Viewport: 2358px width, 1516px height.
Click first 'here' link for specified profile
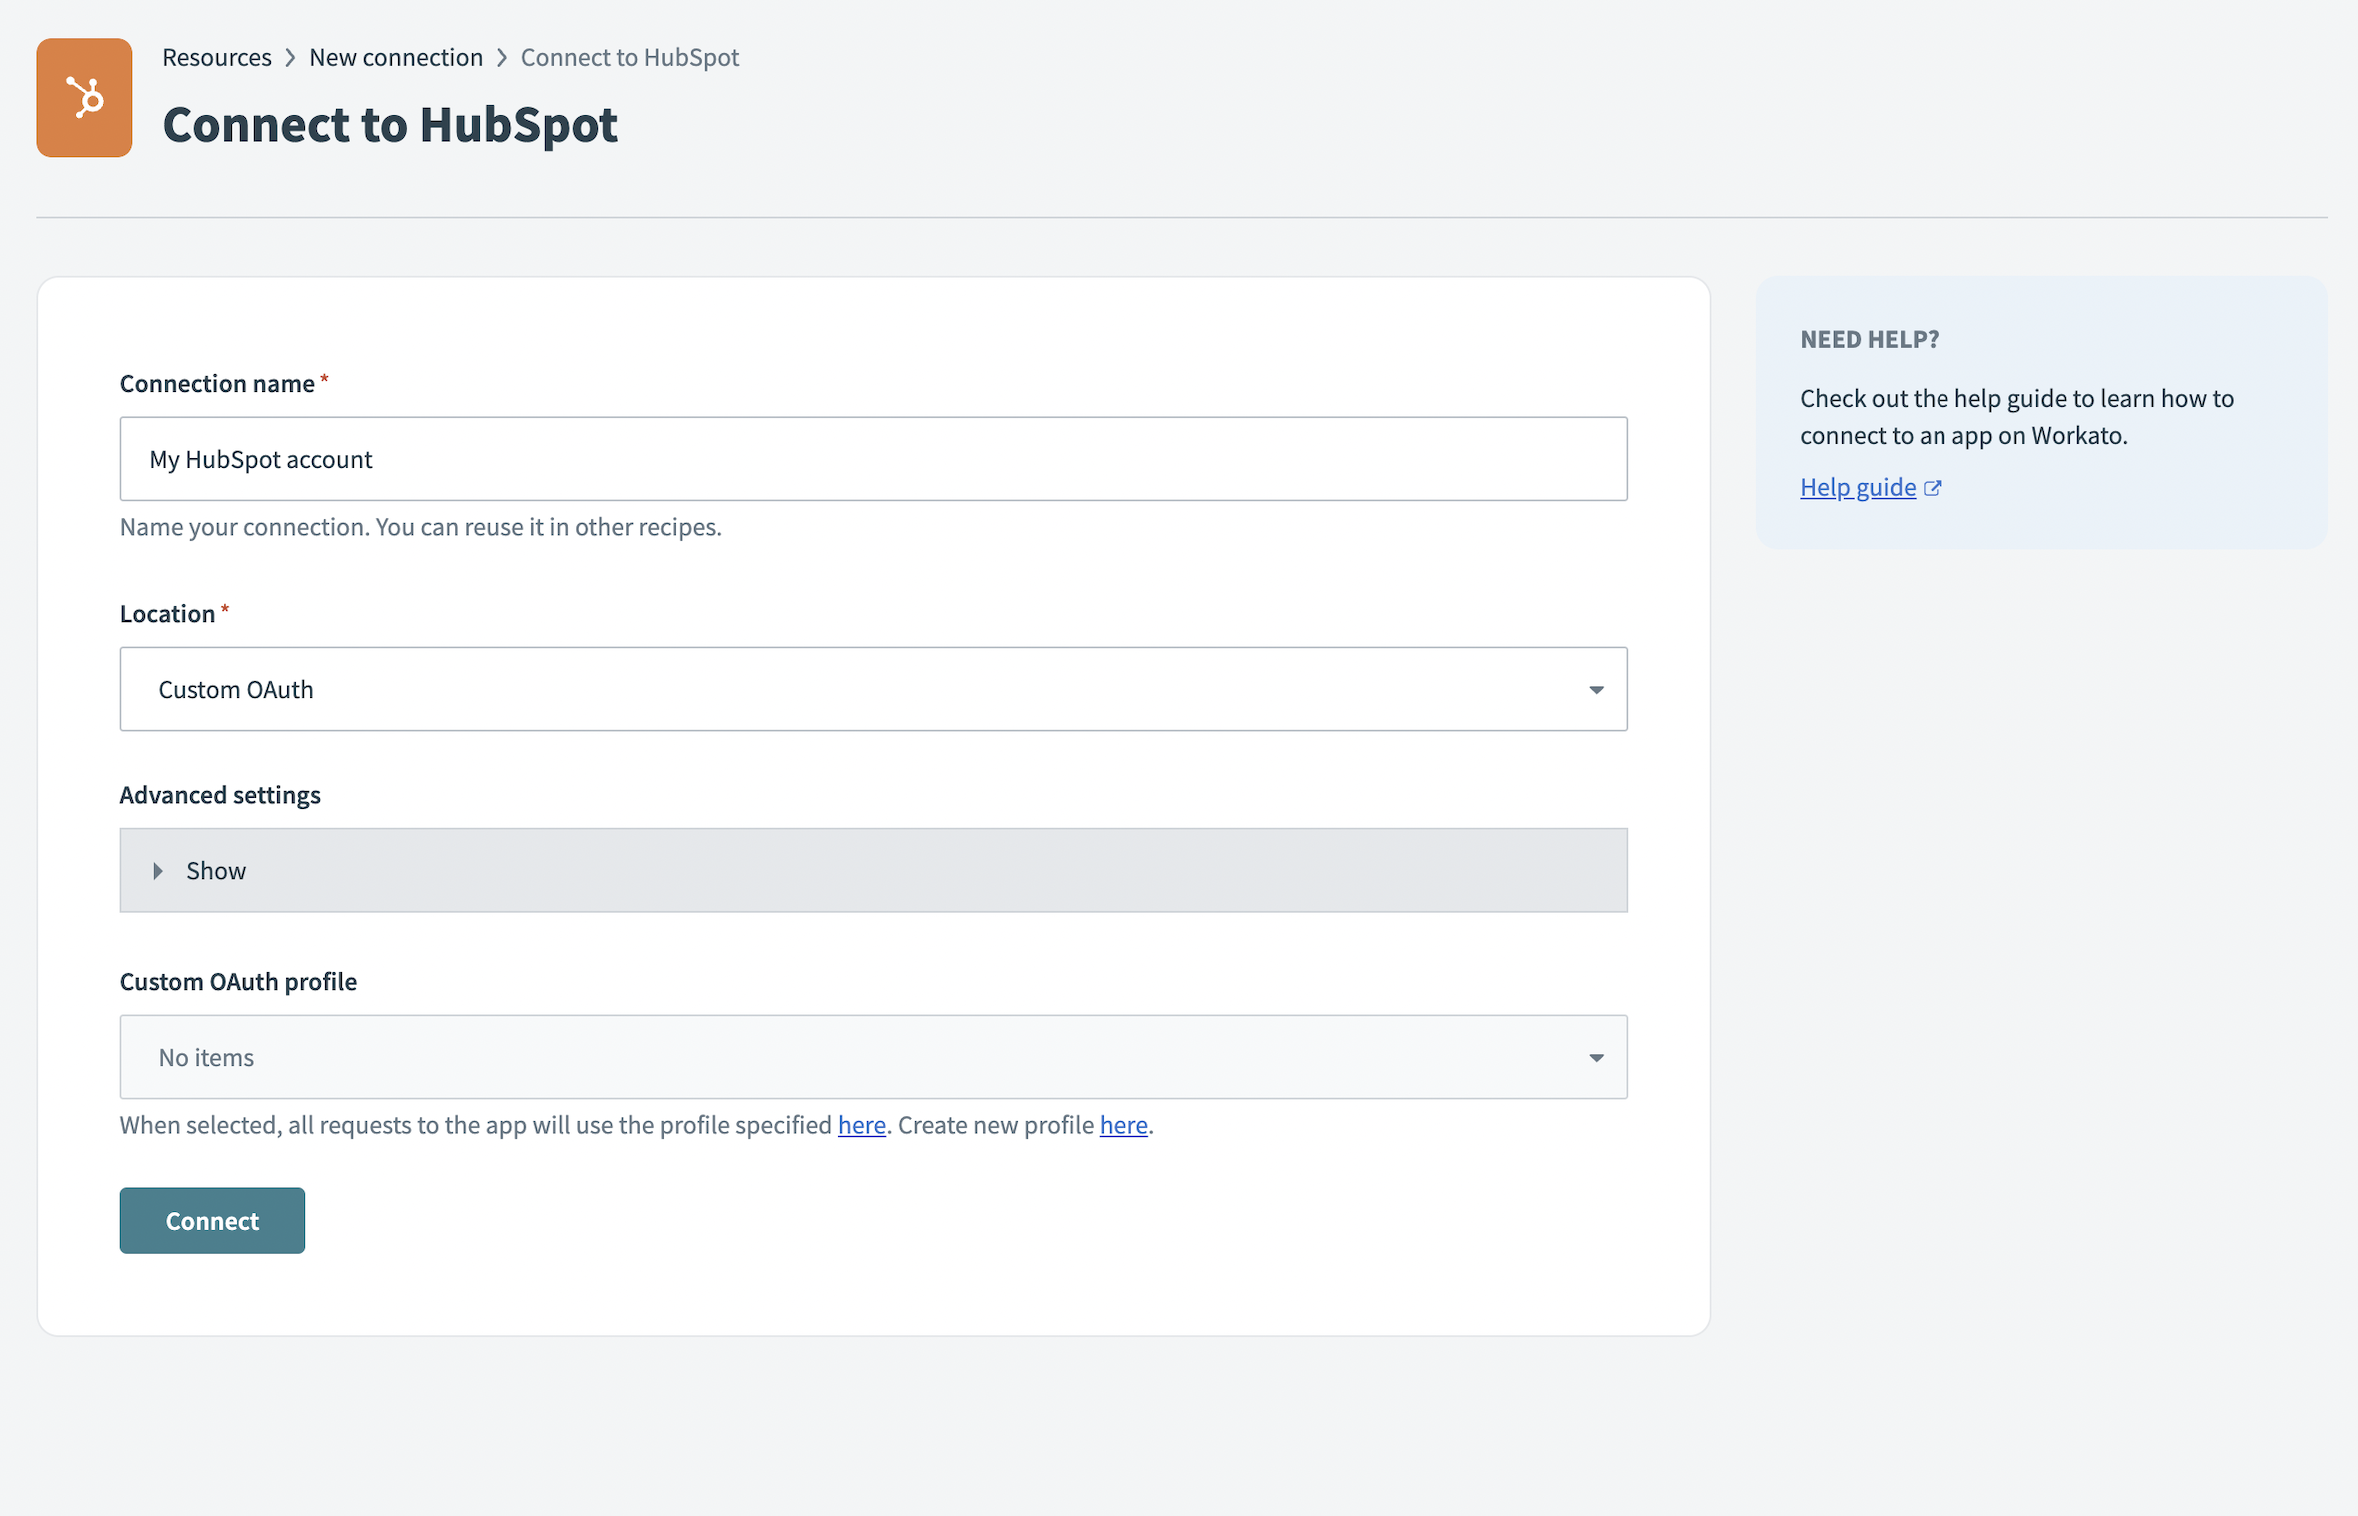point(861,1125)
